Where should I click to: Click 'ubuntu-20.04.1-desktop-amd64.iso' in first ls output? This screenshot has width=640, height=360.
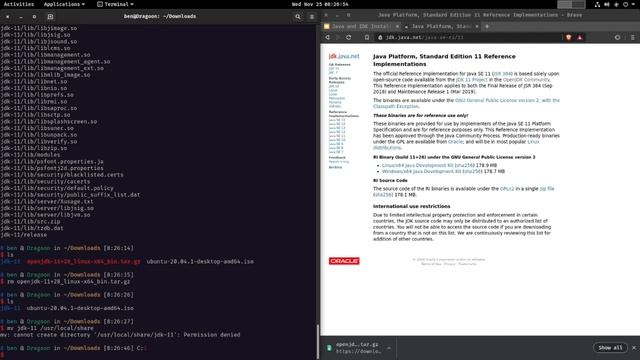tap(200, 262)
